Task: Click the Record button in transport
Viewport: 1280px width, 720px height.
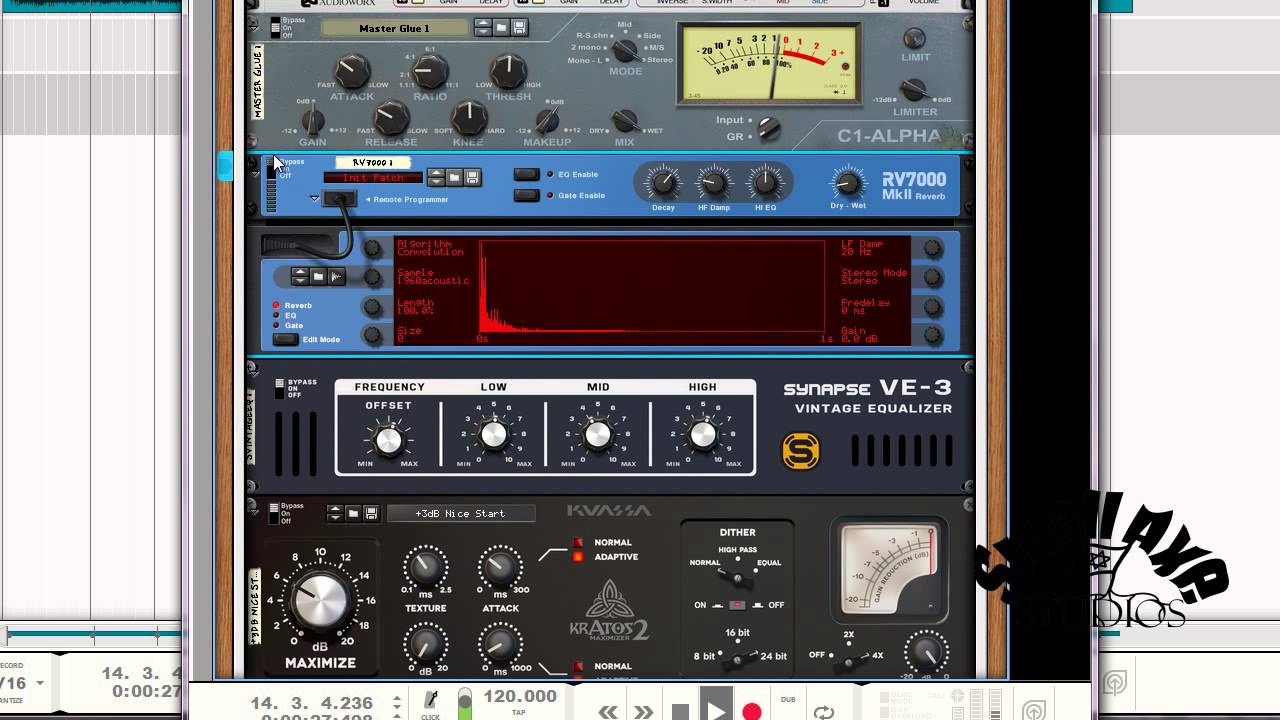Action: pyautogui.click(x=752, y=712)
